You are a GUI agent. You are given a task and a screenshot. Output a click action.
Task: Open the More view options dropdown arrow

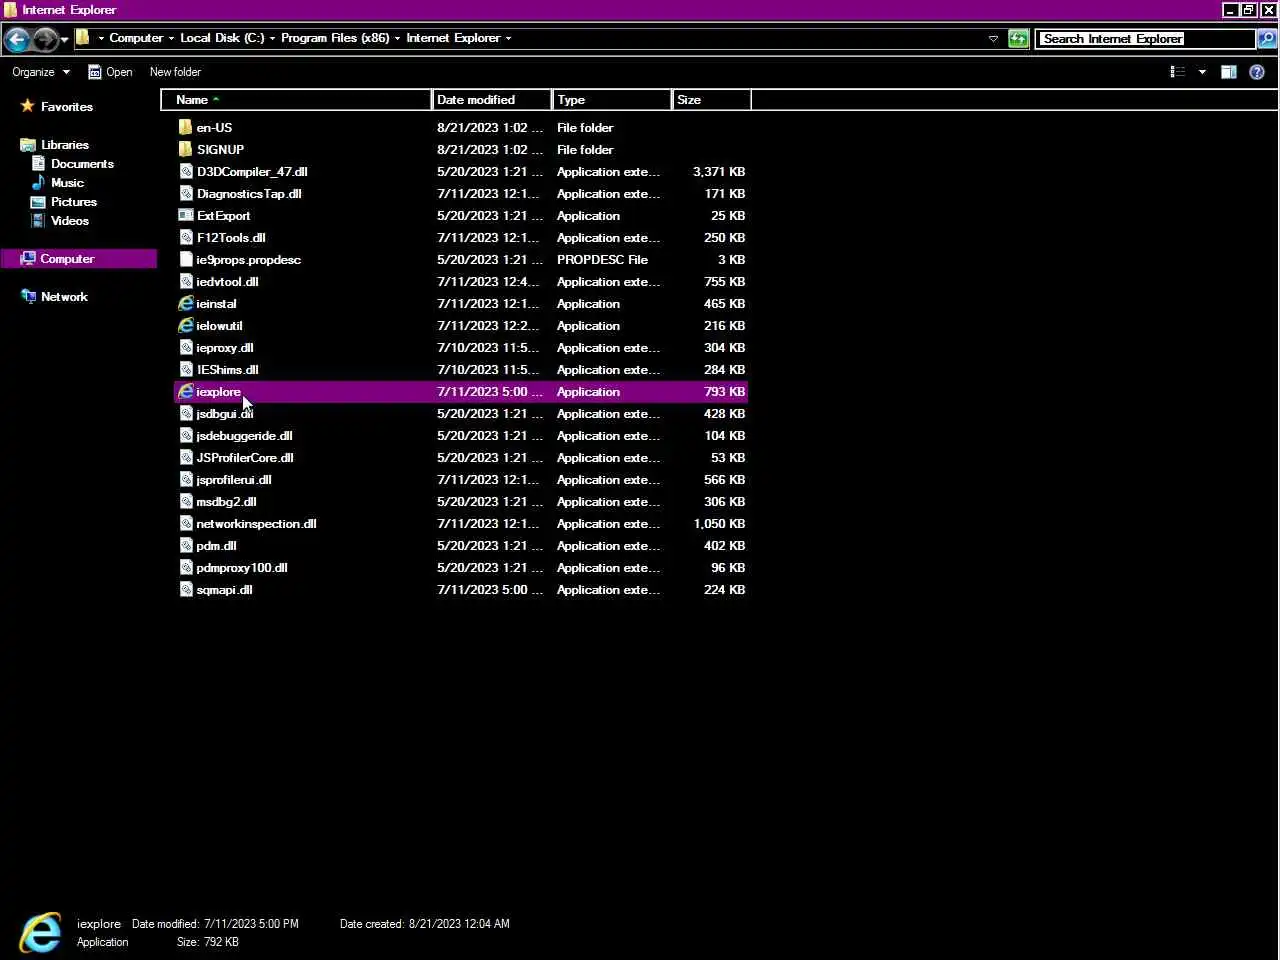coord(1202,72)
